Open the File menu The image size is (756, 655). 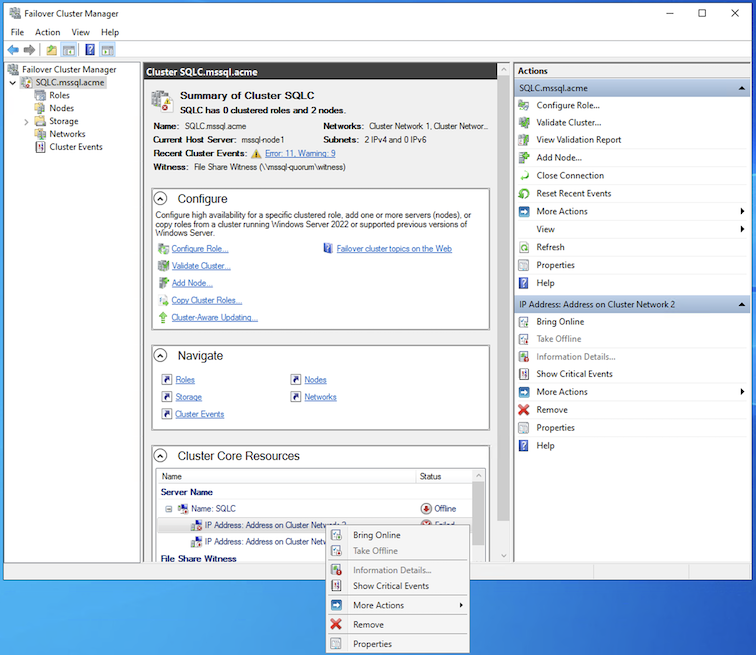coord(17,32)
